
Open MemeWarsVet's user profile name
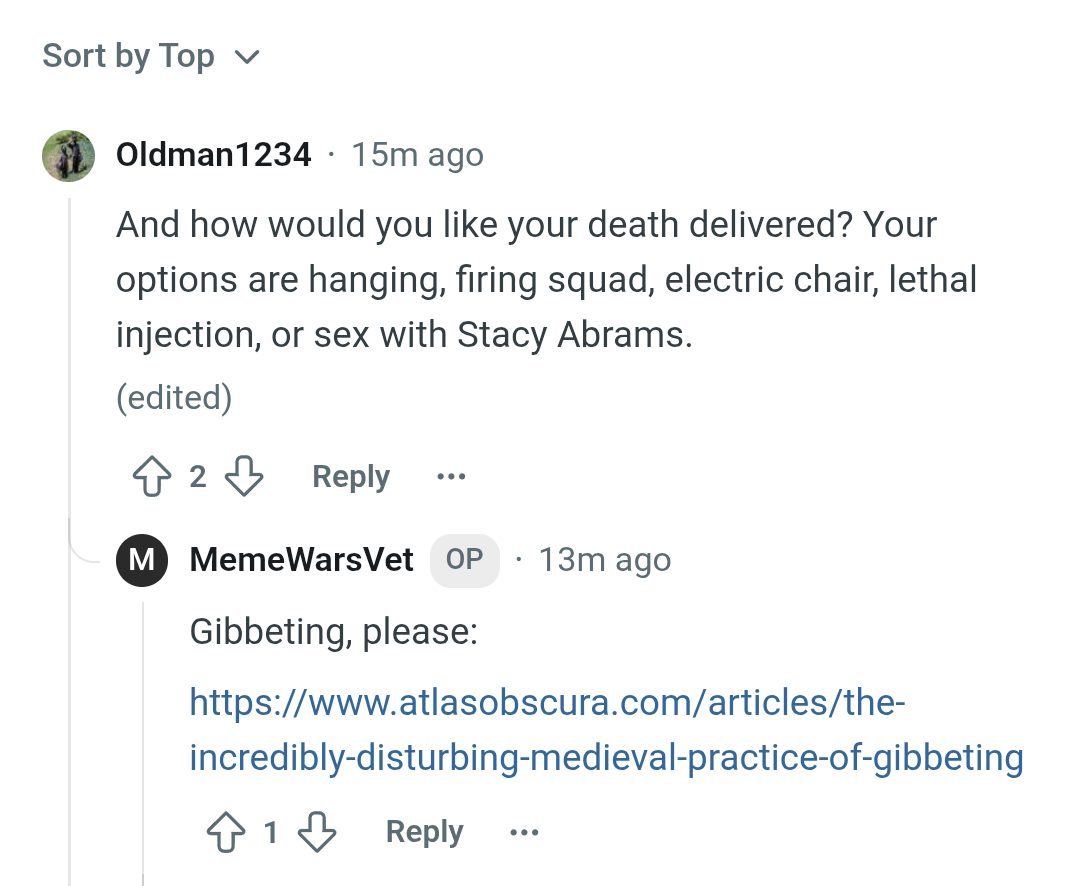[301, 560]
